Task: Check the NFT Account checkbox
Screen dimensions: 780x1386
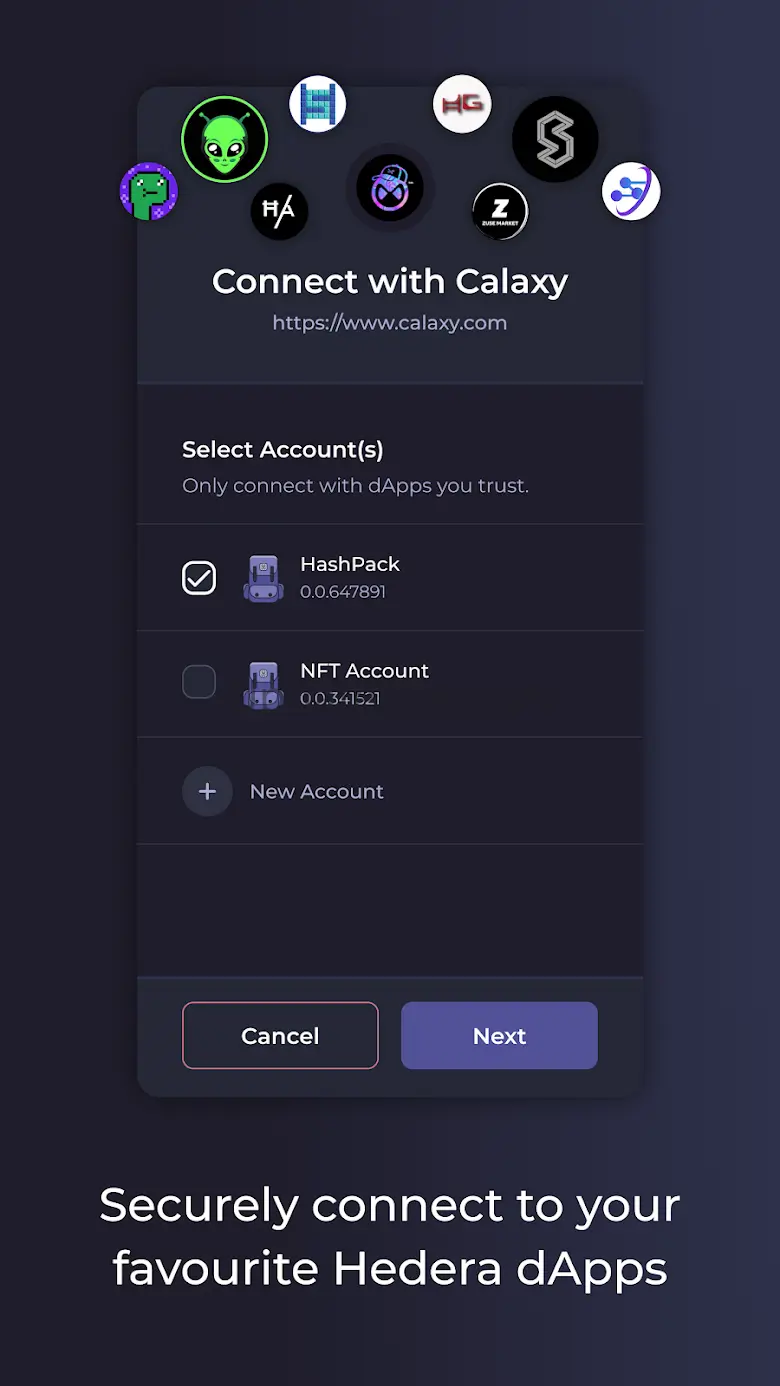Action: (199, 683)
